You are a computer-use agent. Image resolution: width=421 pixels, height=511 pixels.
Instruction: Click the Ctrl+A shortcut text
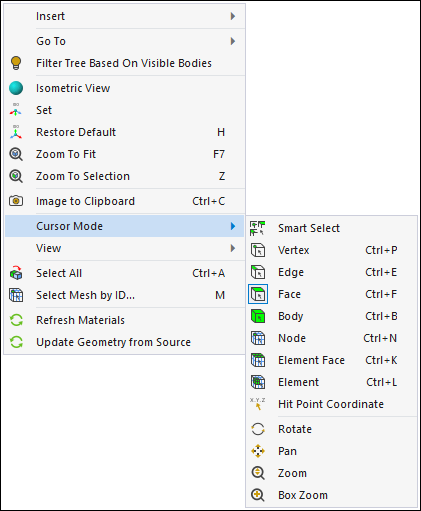(x=208, y=273)
